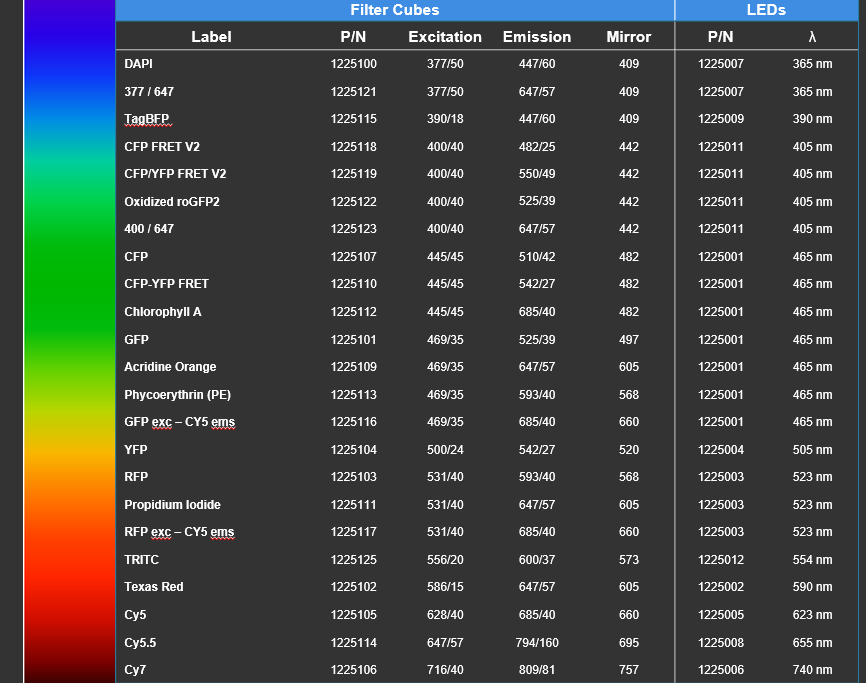Click part number "1225101"
Screen dimensions: 866x683
pos(353,340)
